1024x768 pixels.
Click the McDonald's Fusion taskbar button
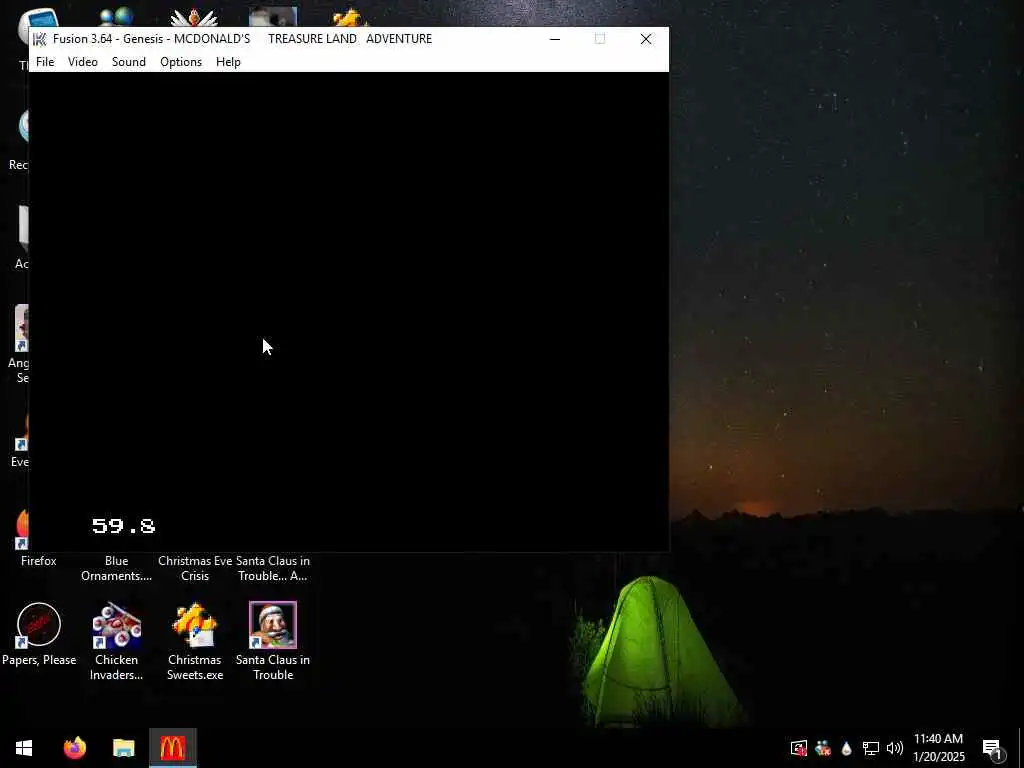coord(172,748)
